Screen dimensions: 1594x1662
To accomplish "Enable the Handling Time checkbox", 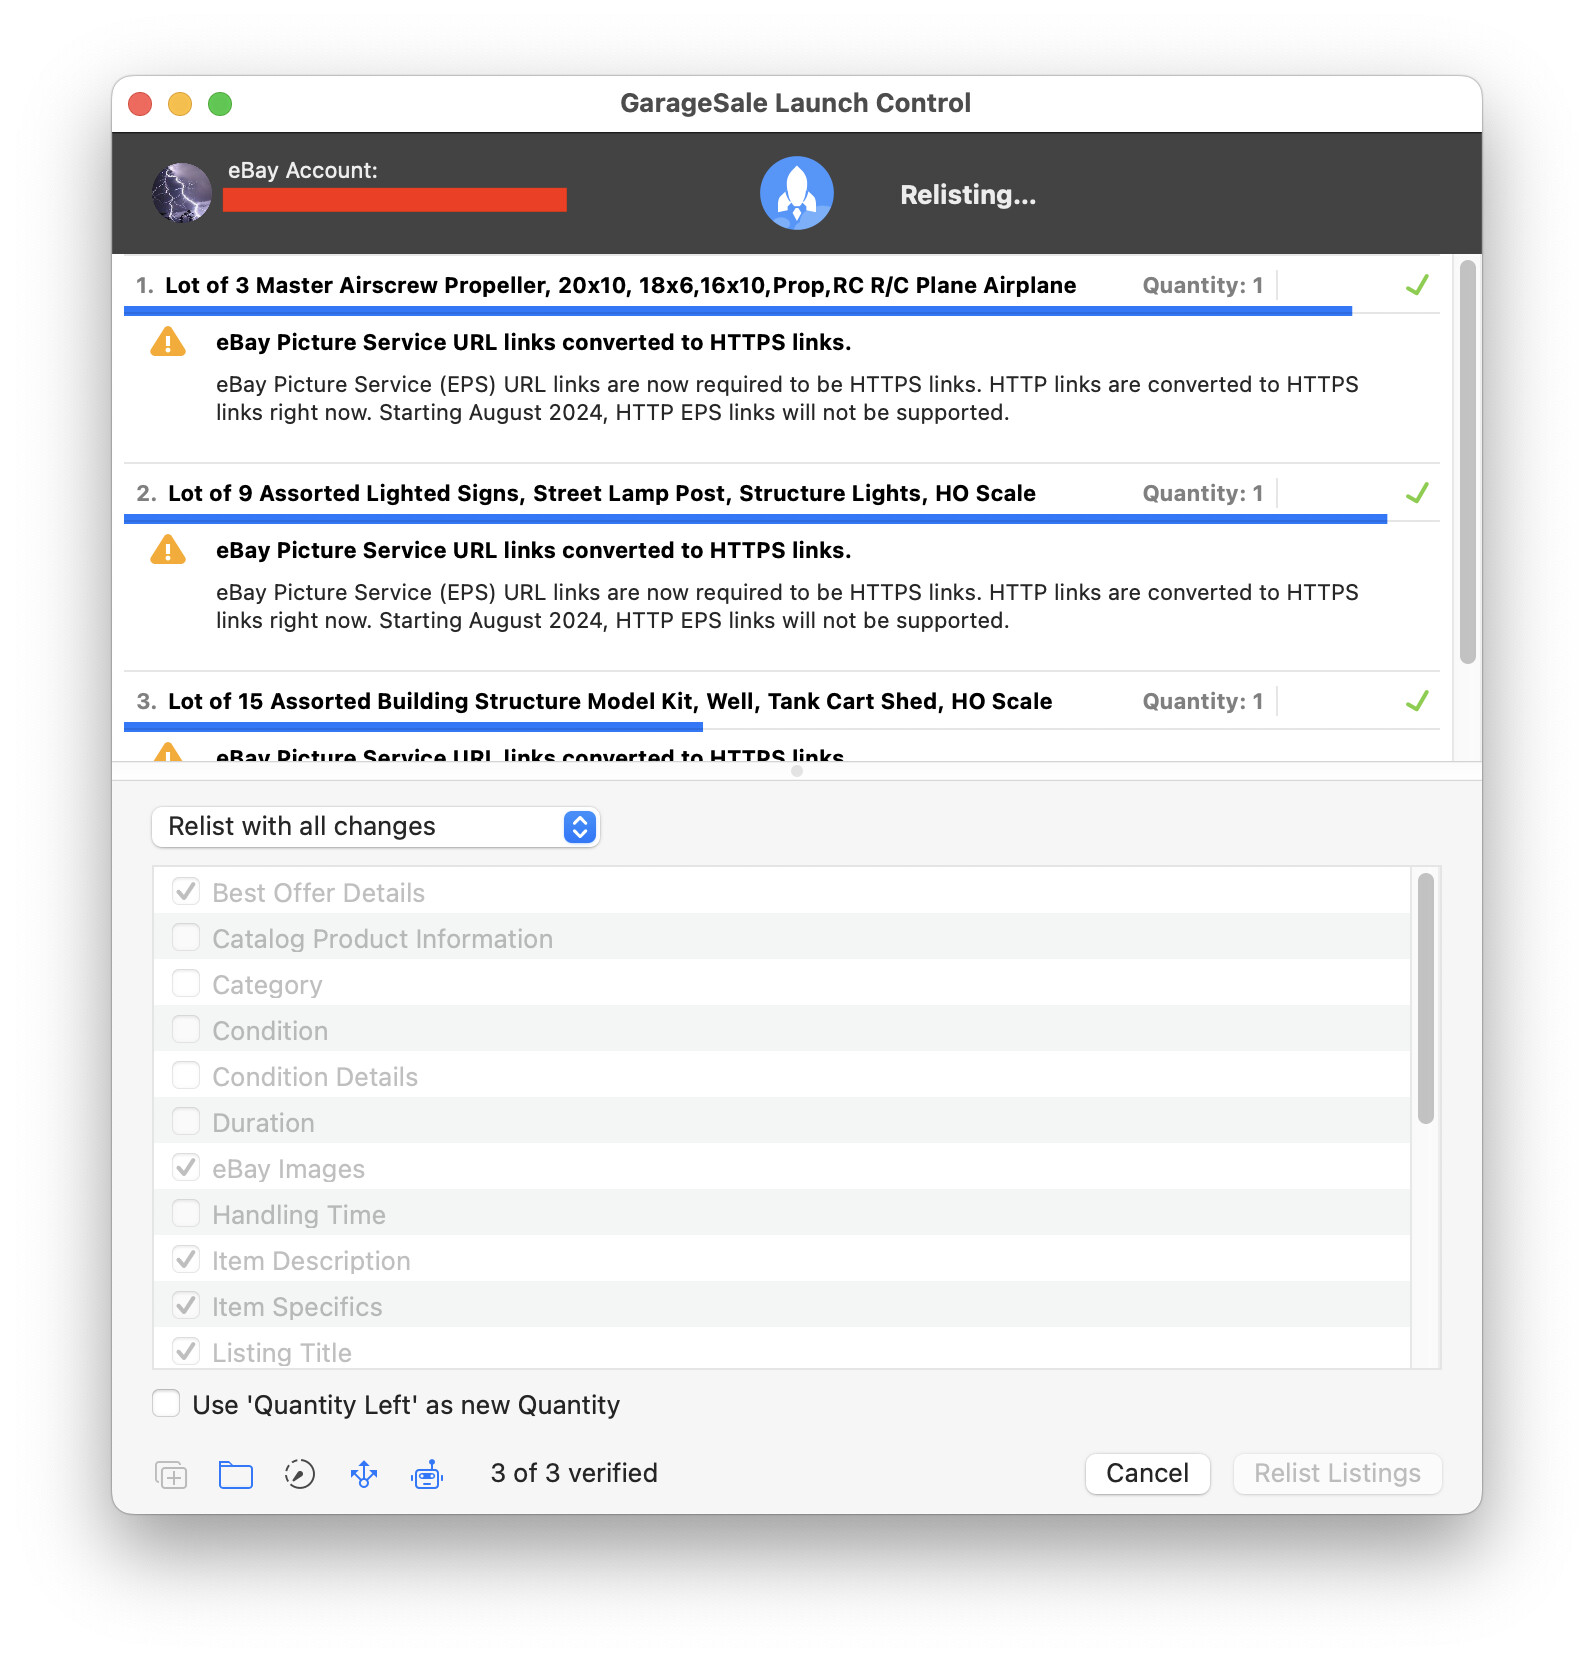I will point(186,1213).
